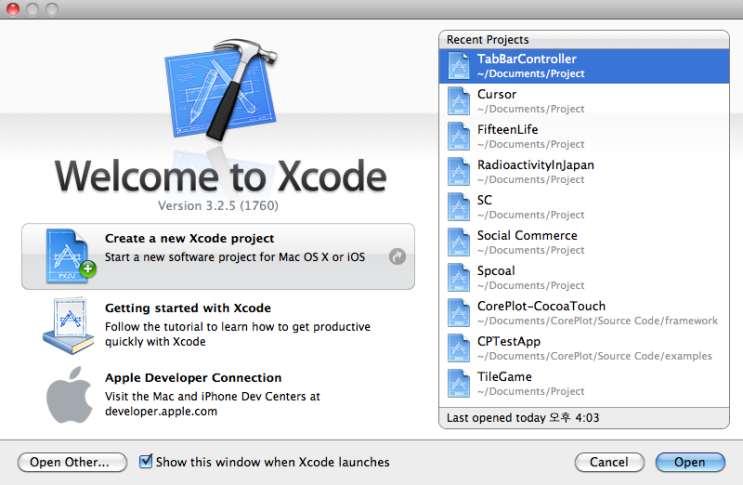The height and width of the screenshot is (485, 743).
Task: Click the Spcoal project file icon
Action: tap(459, 278)
